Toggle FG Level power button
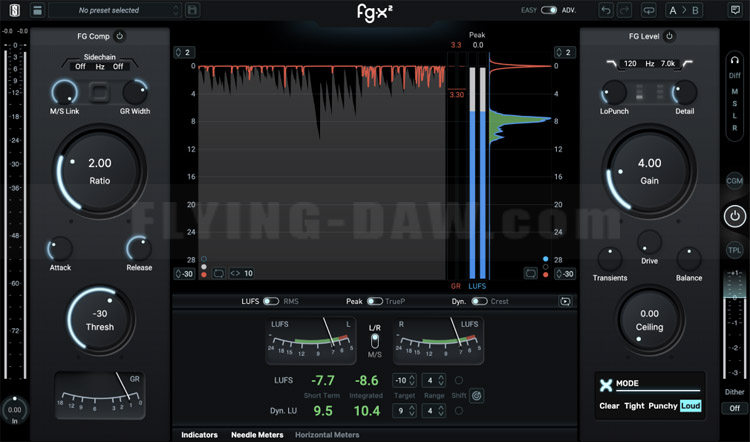 coord(669,36)
